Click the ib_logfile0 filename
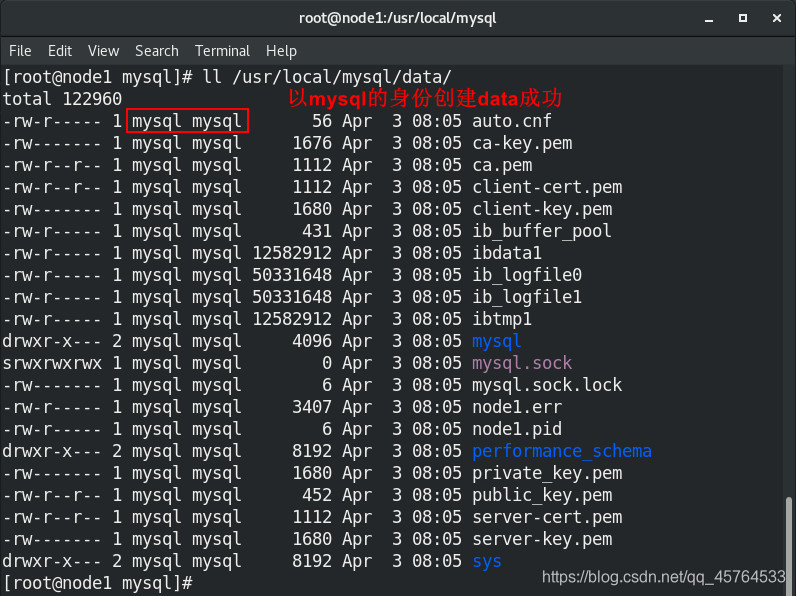The image size is (796, 596). tap(527, 275)
